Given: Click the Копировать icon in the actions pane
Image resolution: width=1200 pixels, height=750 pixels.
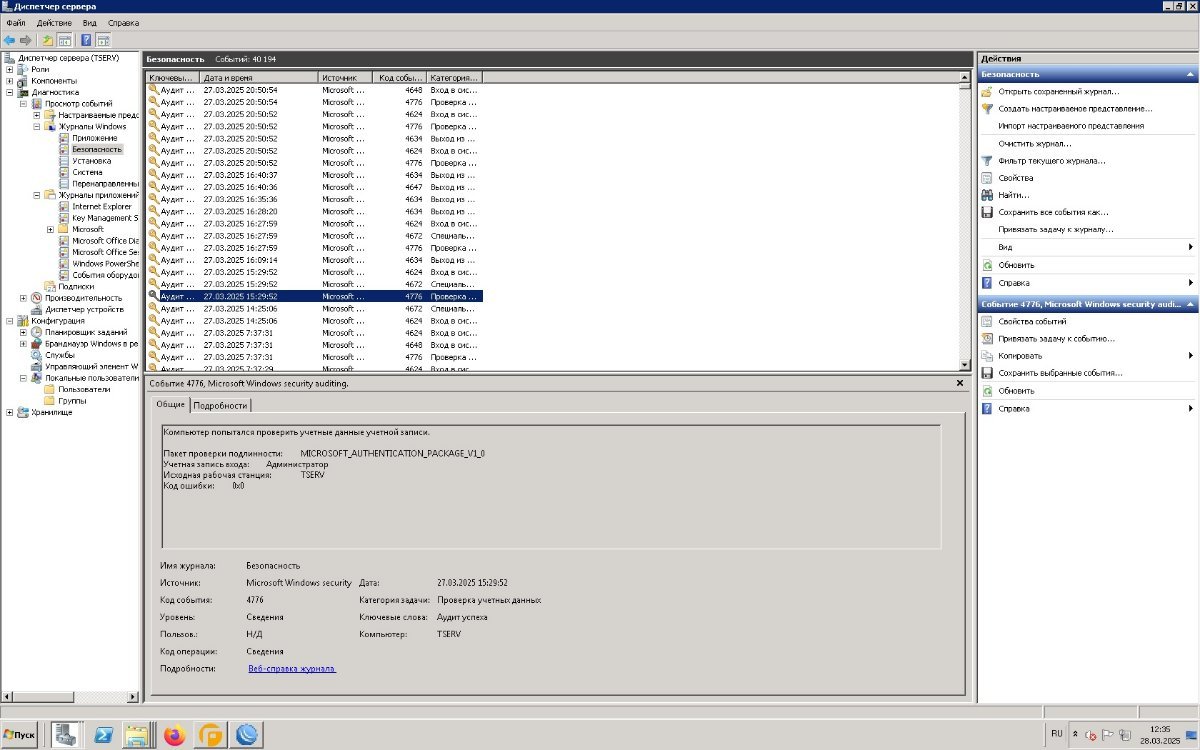Looking at the screenshot, I should [x=987, y=355].
